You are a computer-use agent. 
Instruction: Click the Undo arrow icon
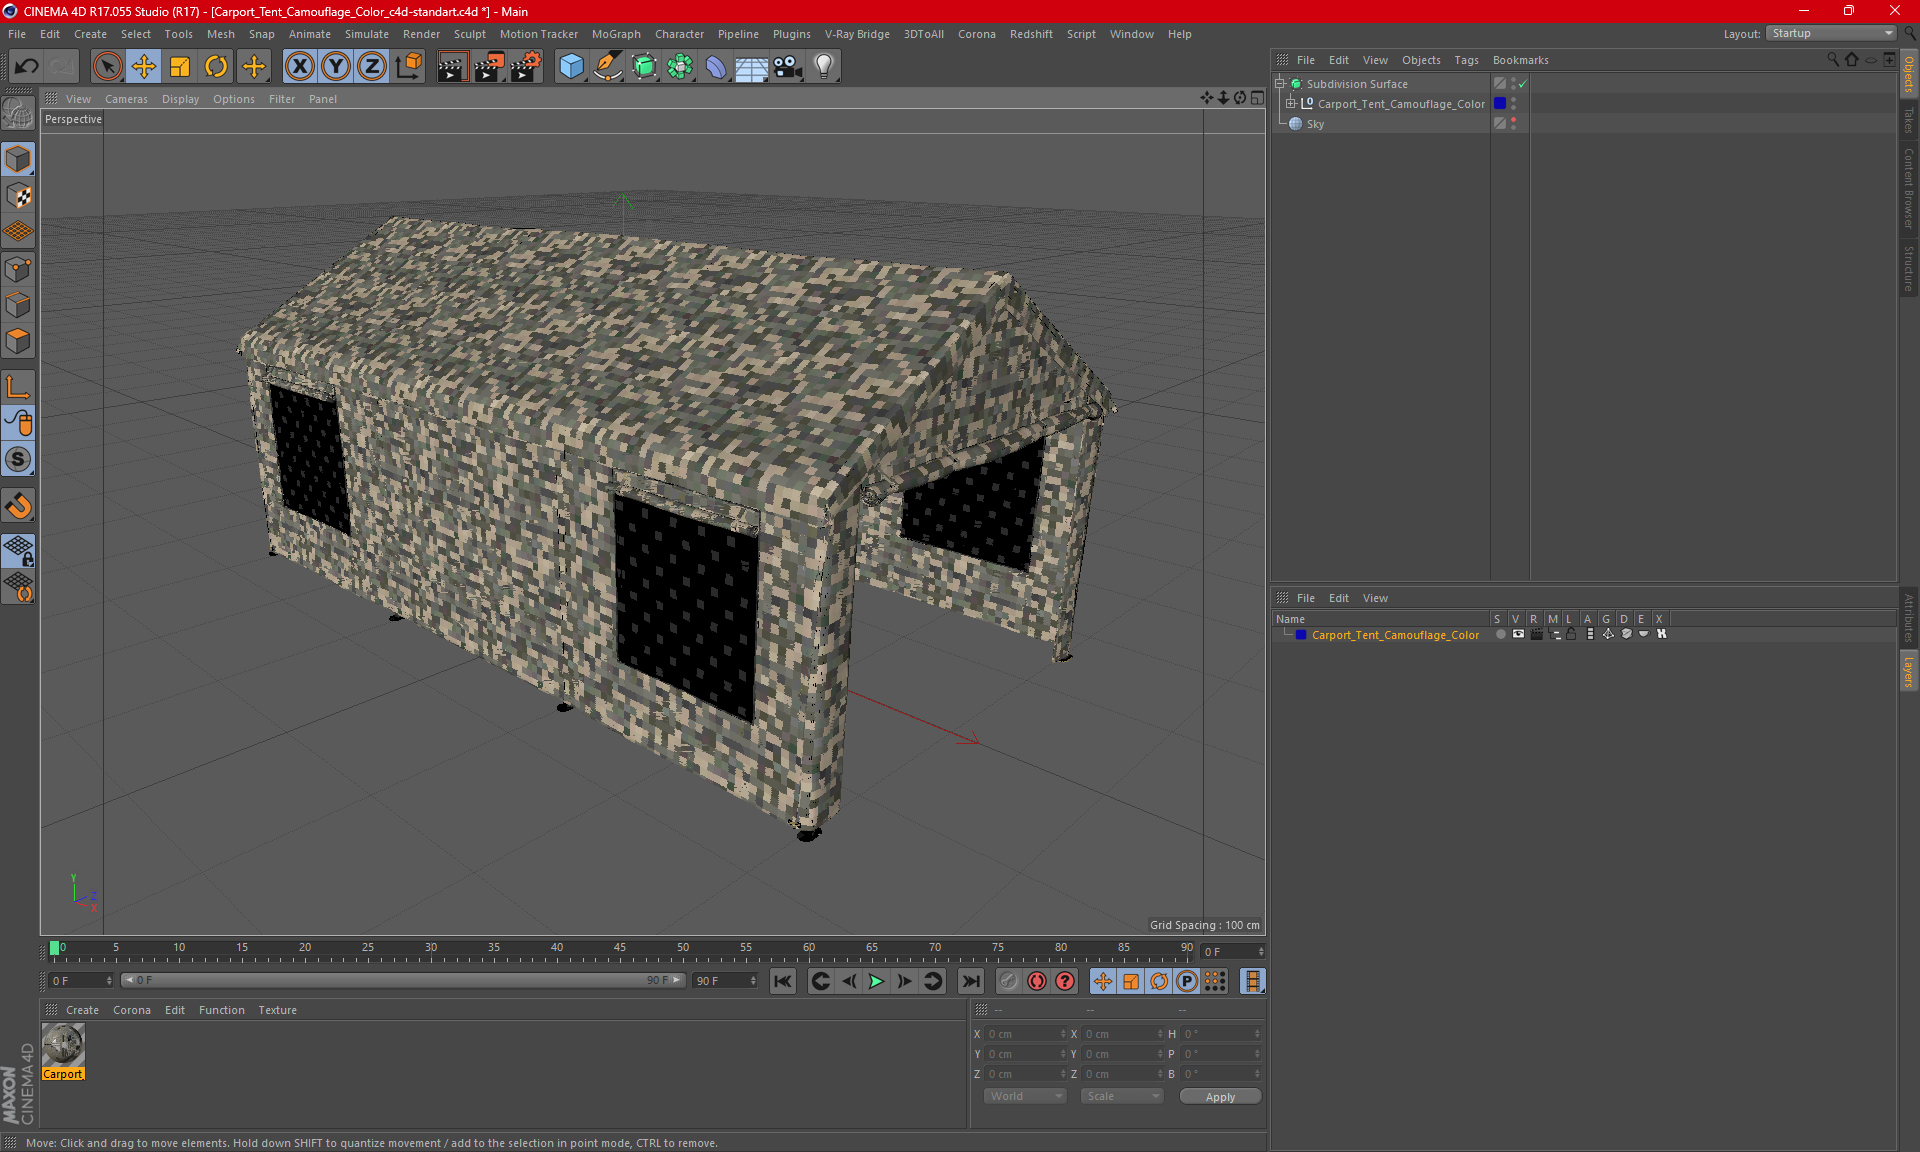coord(27,67)
